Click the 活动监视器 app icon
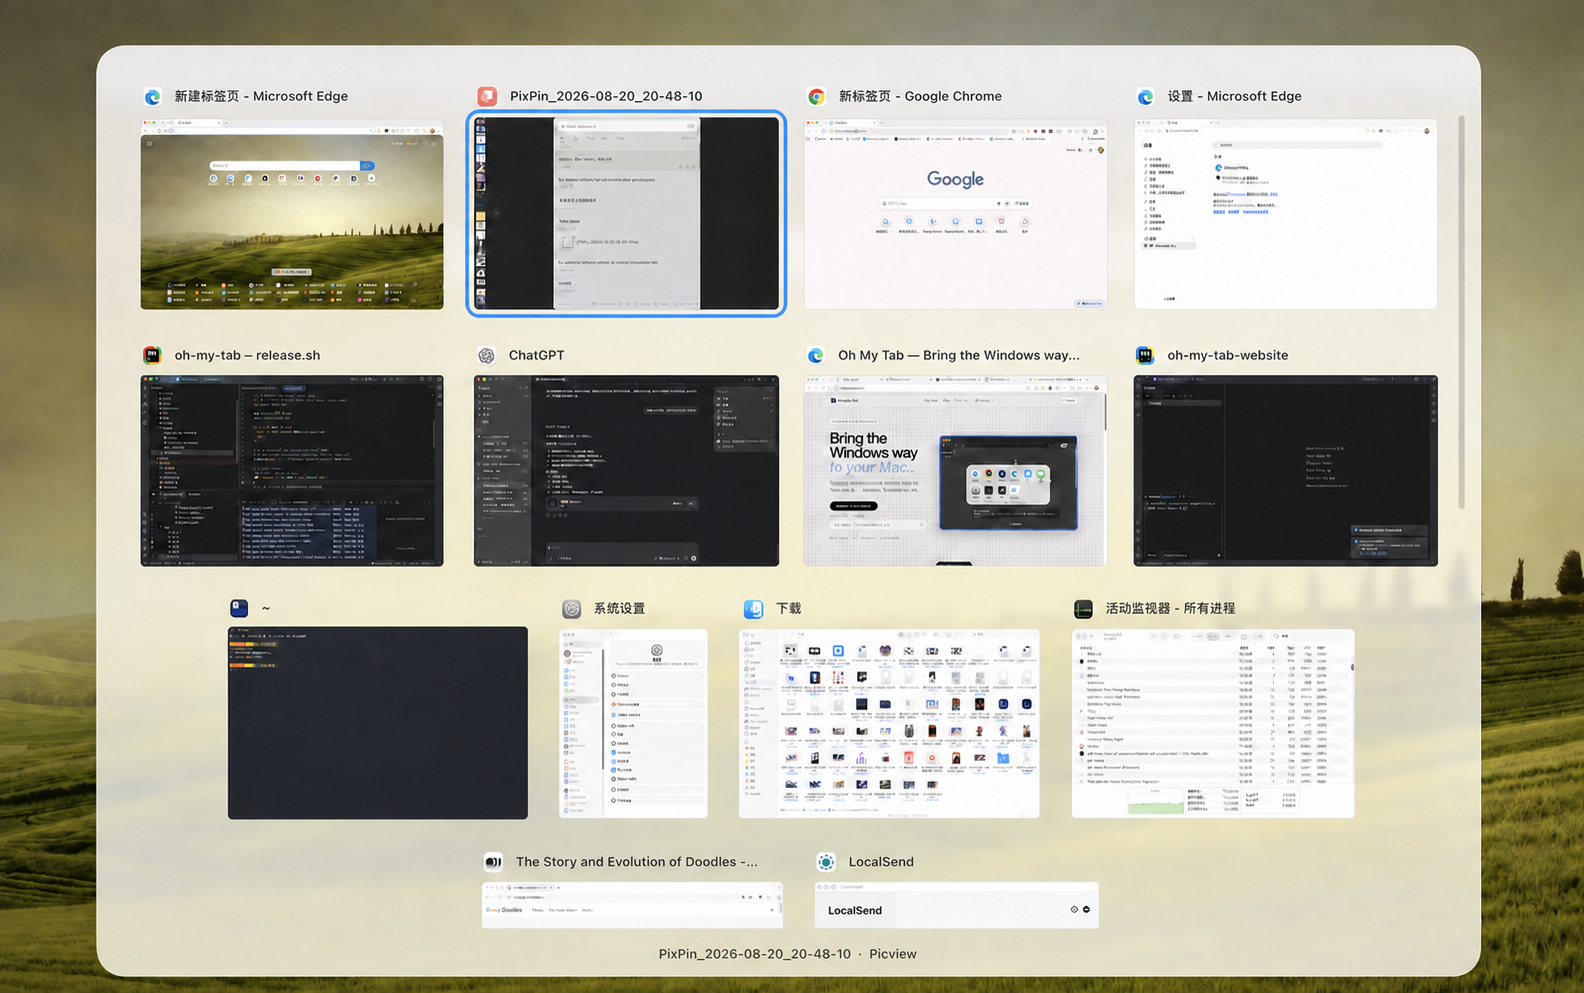Image resolution: width=1584 pixels, height=993 pixels. [1083, 609]
